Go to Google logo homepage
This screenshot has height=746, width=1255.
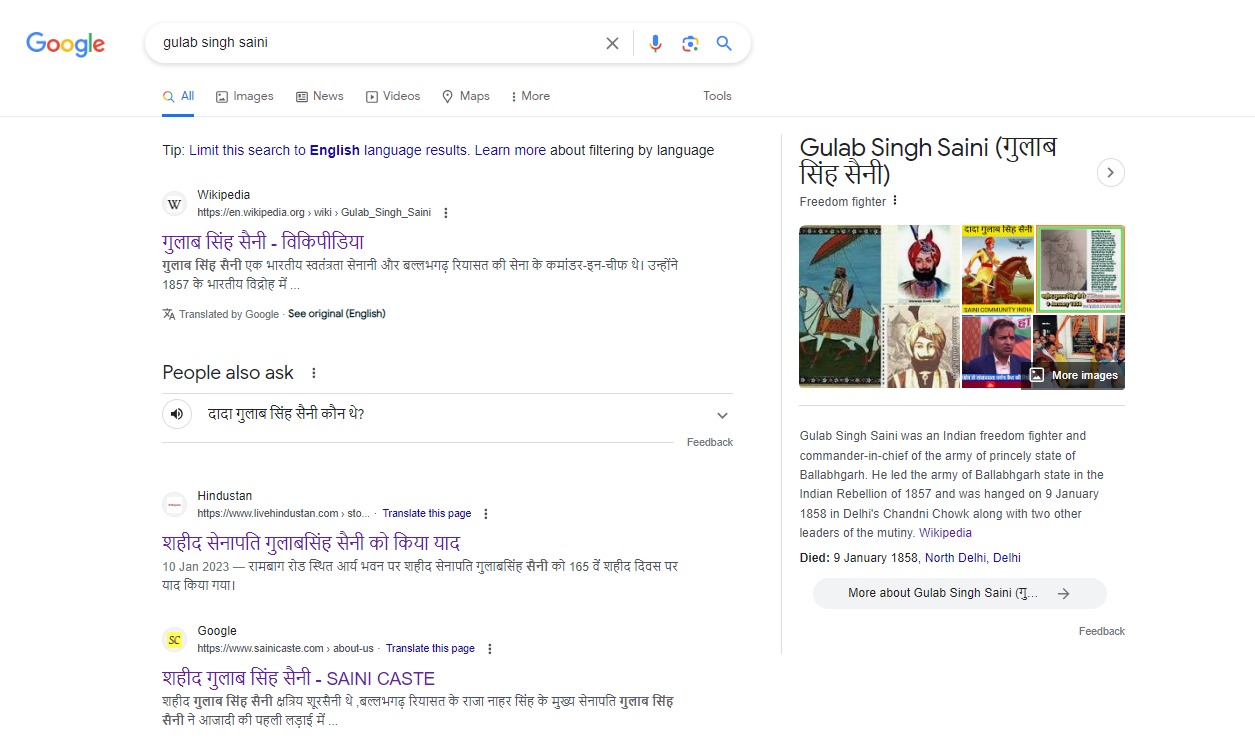[x=66, y=44]
